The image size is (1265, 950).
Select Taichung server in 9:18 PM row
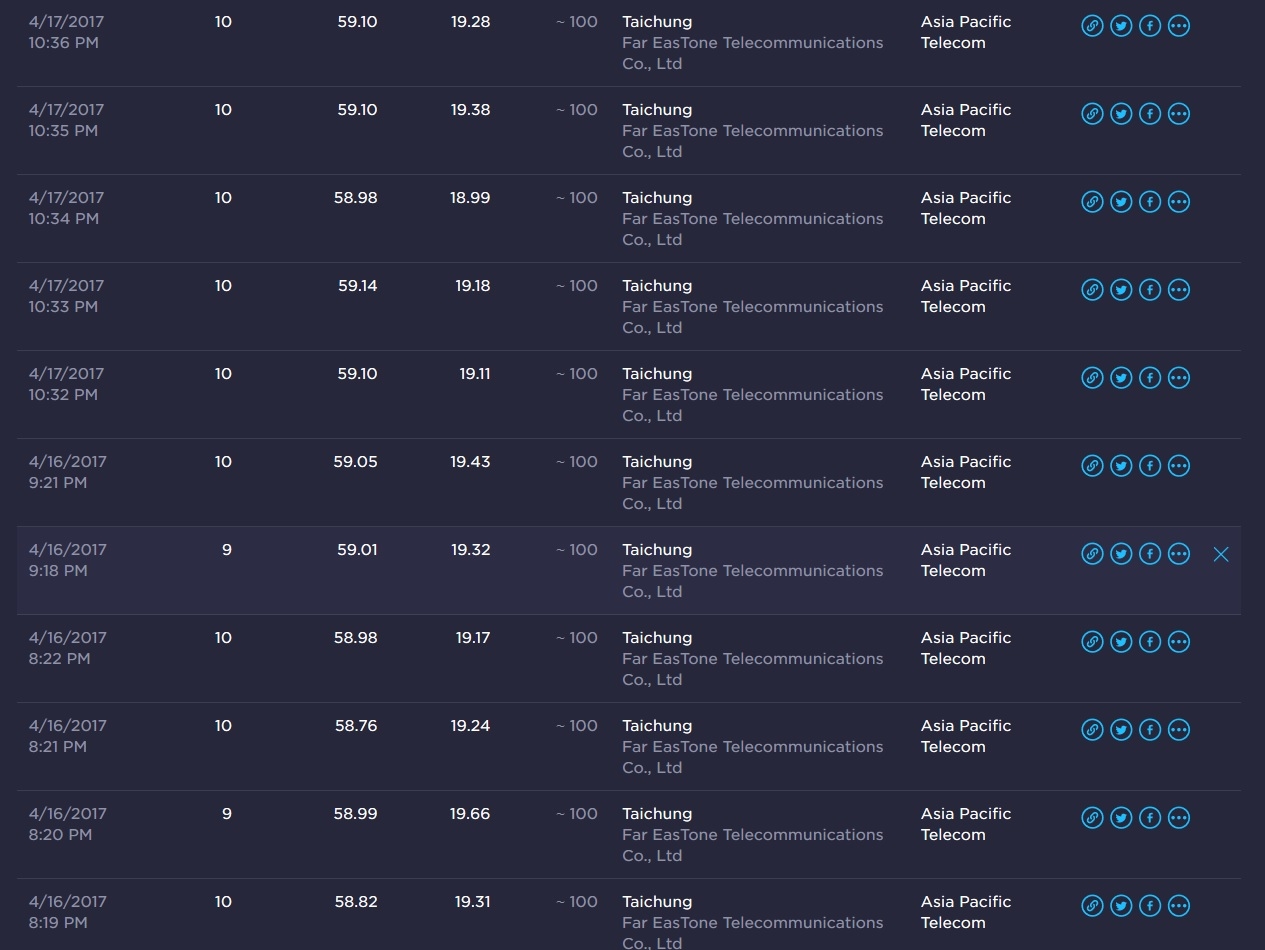click(657, 550)
